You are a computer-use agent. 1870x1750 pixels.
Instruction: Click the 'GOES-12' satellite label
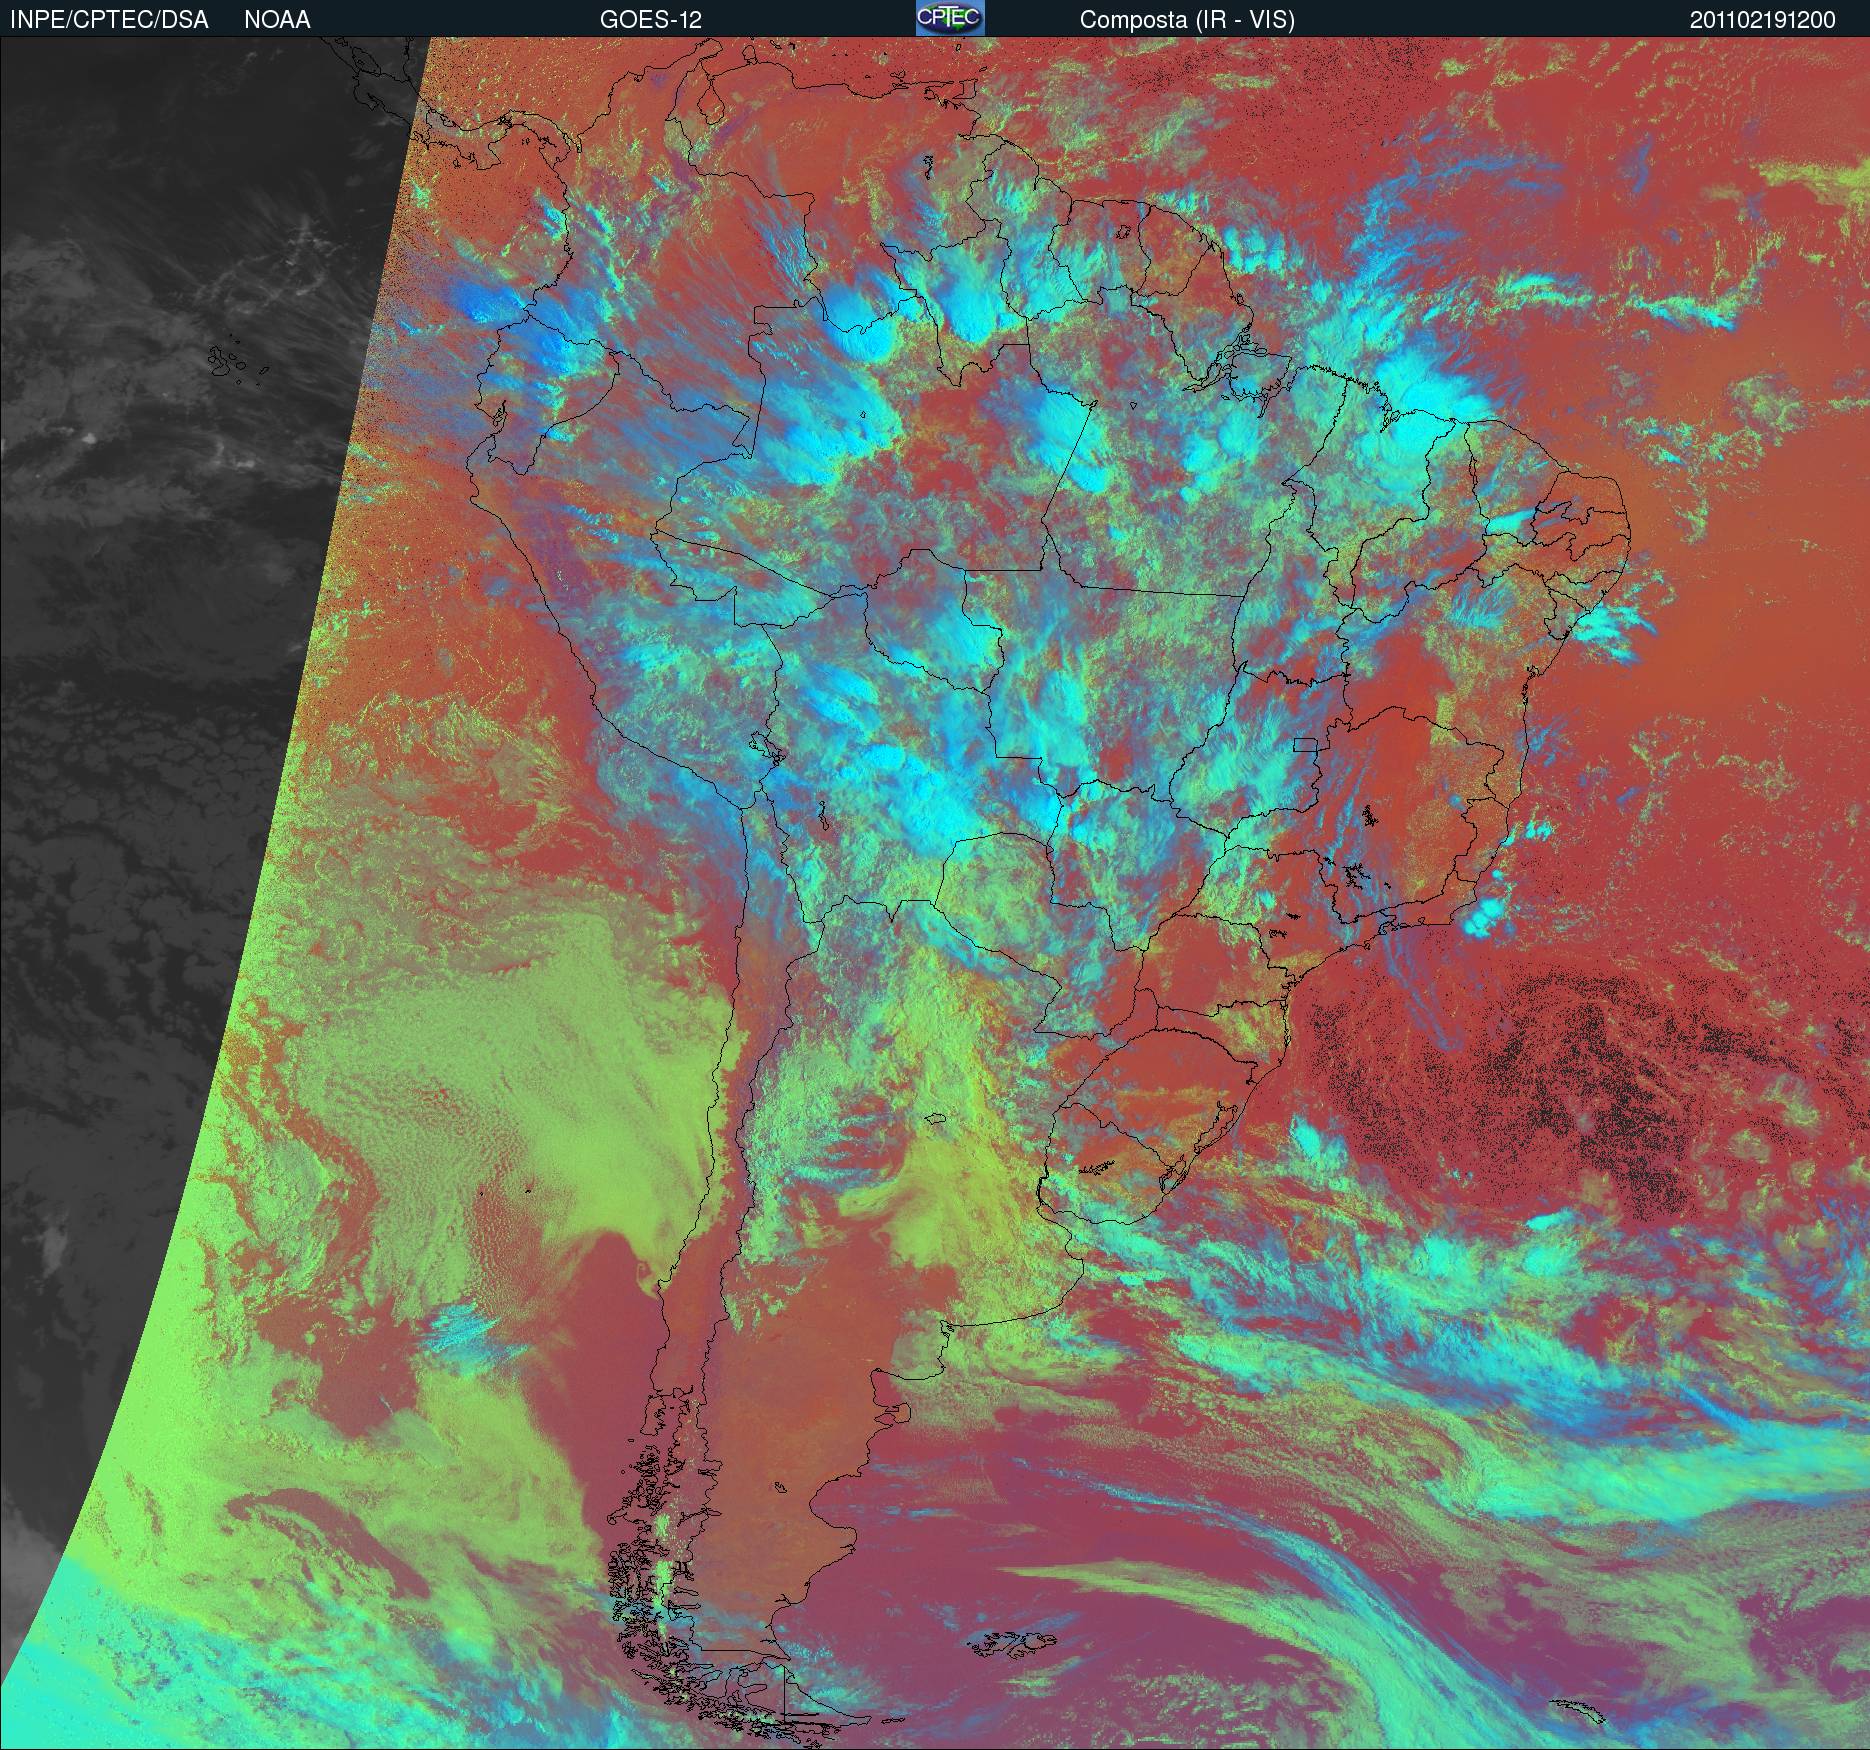tap(650, 20)
